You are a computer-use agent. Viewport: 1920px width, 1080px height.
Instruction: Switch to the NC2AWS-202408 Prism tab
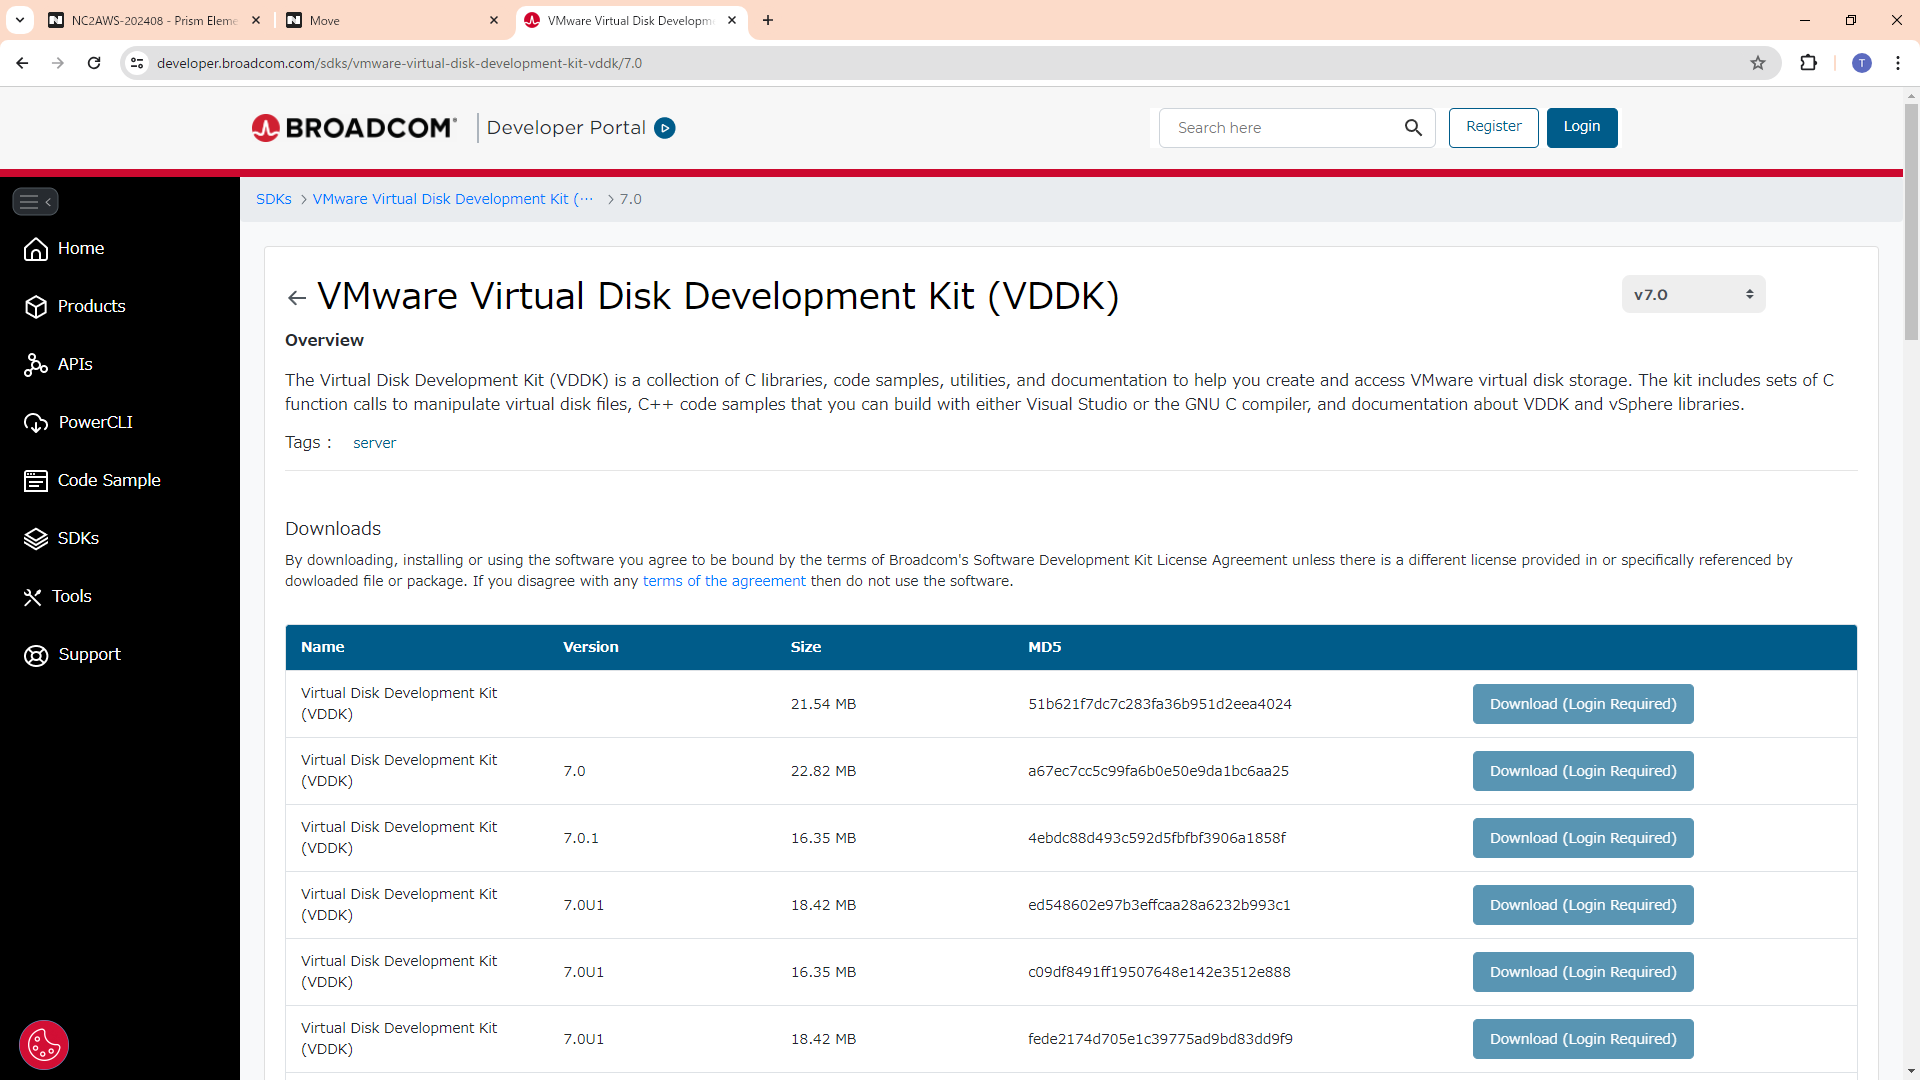click(x=153, y=20)
